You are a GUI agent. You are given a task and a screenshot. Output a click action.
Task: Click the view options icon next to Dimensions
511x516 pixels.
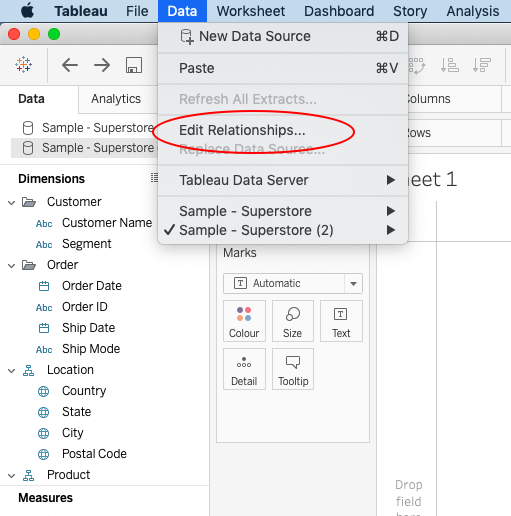pos(154,178)
